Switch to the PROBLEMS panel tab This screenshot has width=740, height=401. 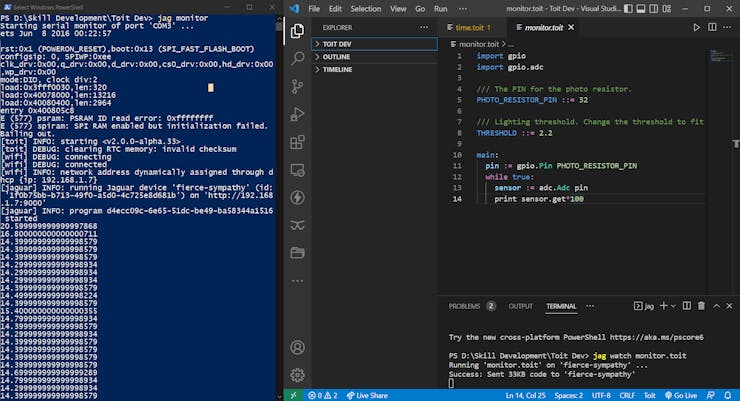pos(464,306)
